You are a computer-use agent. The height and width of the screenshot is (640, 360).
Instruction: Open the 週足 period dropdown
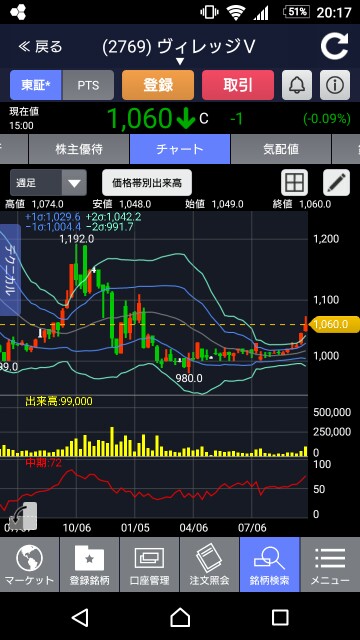(x=48, y=182)
